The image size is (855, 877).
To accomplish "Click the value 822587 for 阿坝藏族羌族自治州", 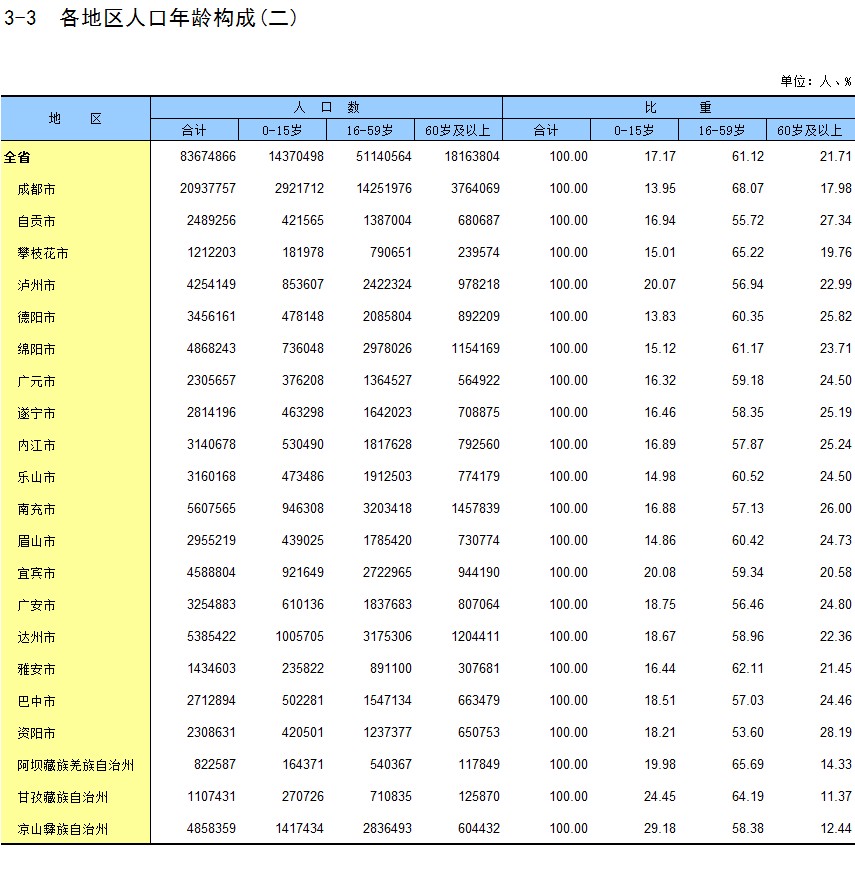I will [x=215, y=764].
